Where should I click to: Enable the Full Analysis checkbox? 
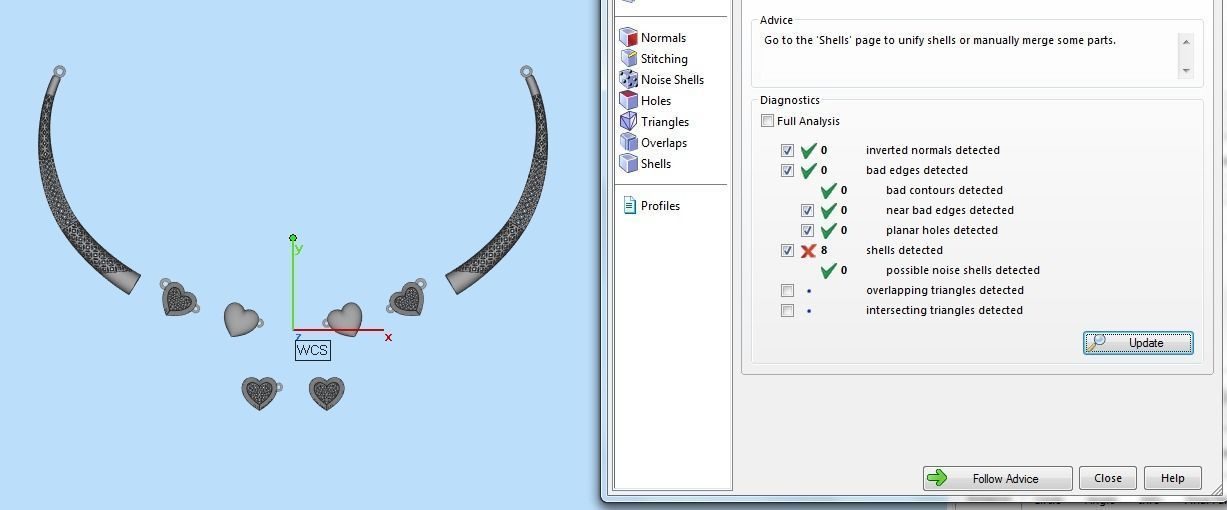767,121
